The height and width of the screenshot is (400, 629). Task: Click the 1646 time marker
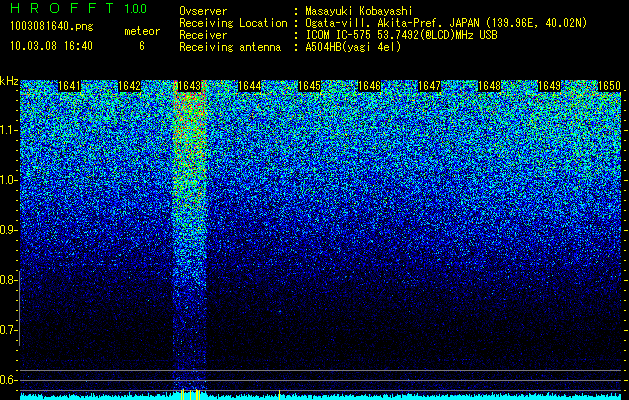click(369, 86)
